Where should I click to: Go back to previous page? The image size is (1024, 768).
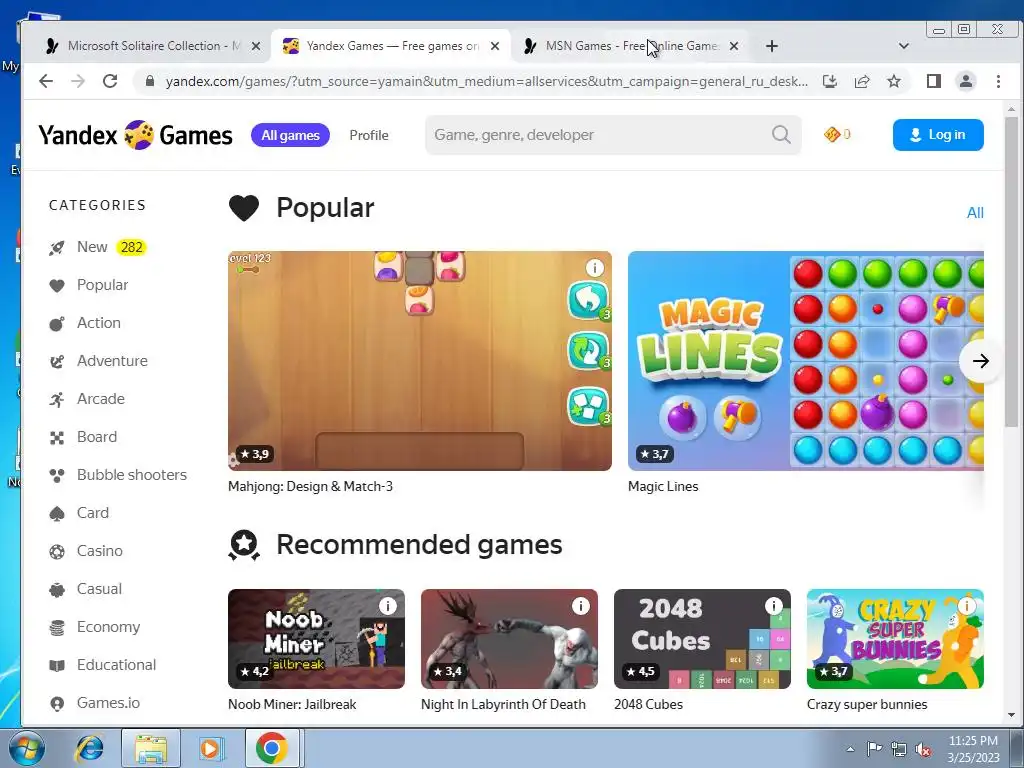coord(46,81)
